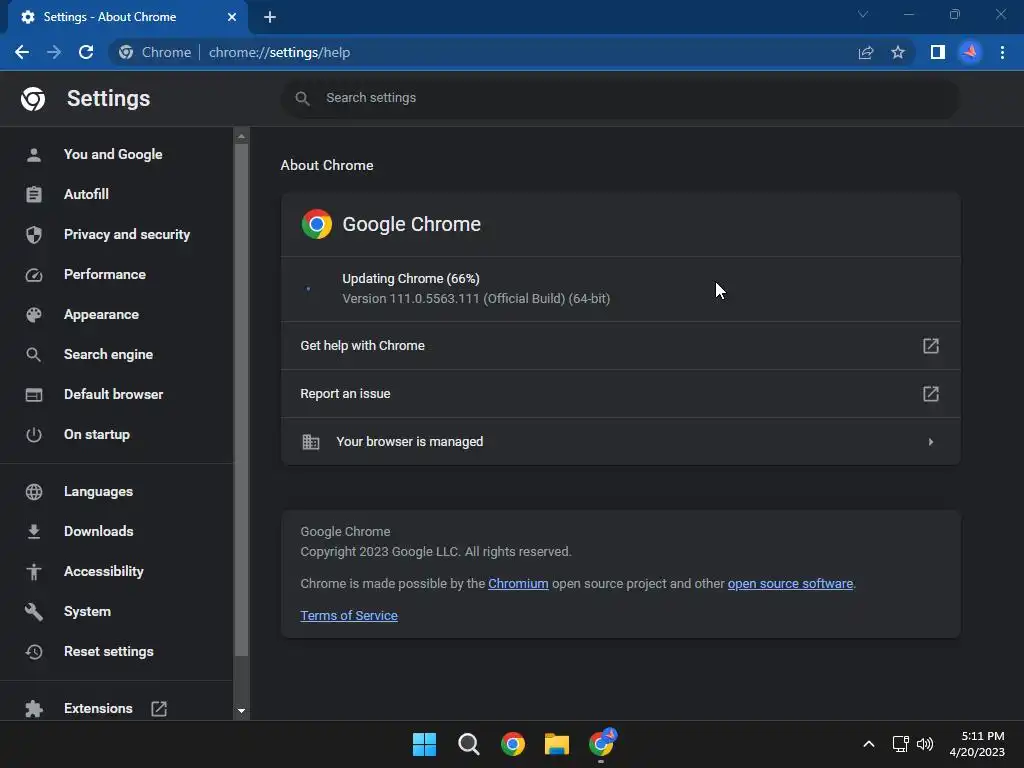Open Accessibility settings
The image size is (1024, 768).
click(104, 571)
